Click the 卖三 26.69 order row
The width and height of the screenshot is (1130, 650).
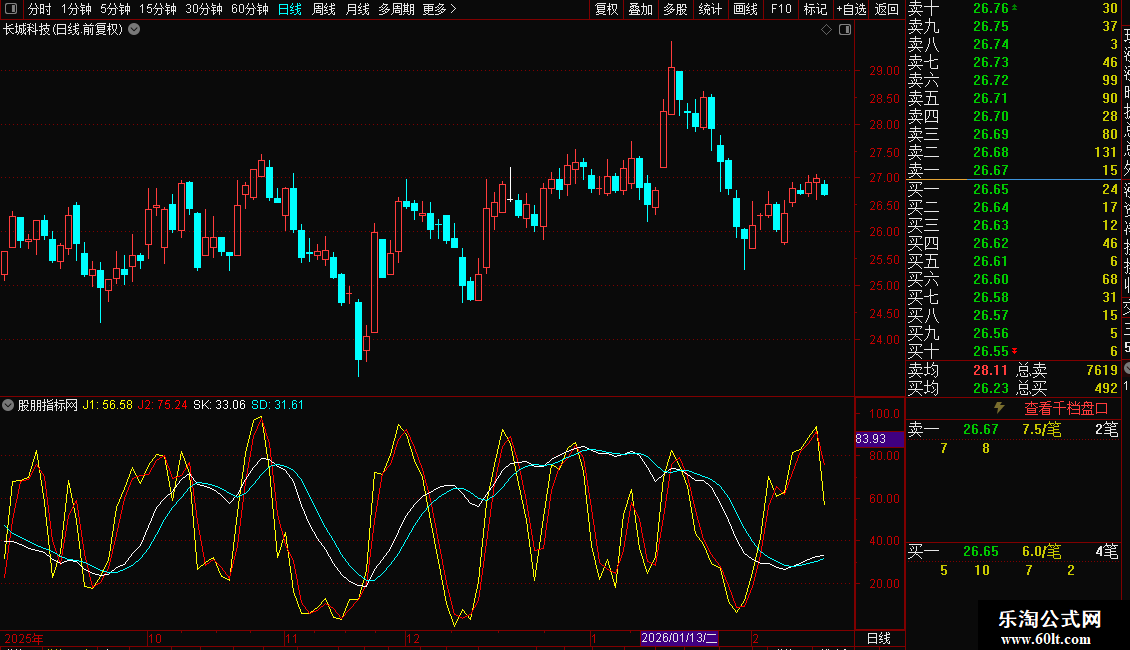(1013, 134)
